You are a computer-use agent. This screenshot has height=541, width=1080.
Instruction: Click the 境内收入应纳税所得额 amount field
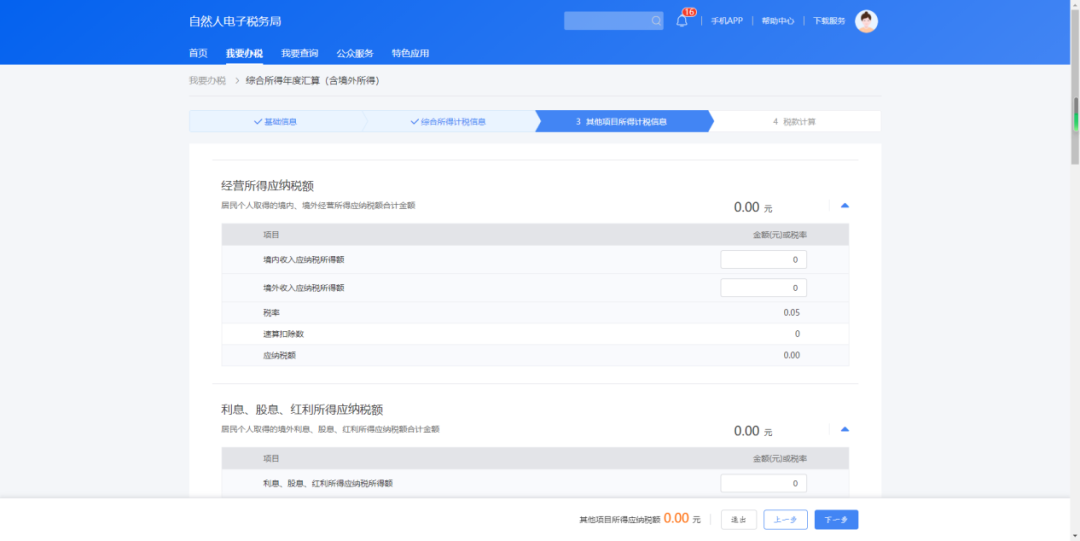tap(763, 260)
